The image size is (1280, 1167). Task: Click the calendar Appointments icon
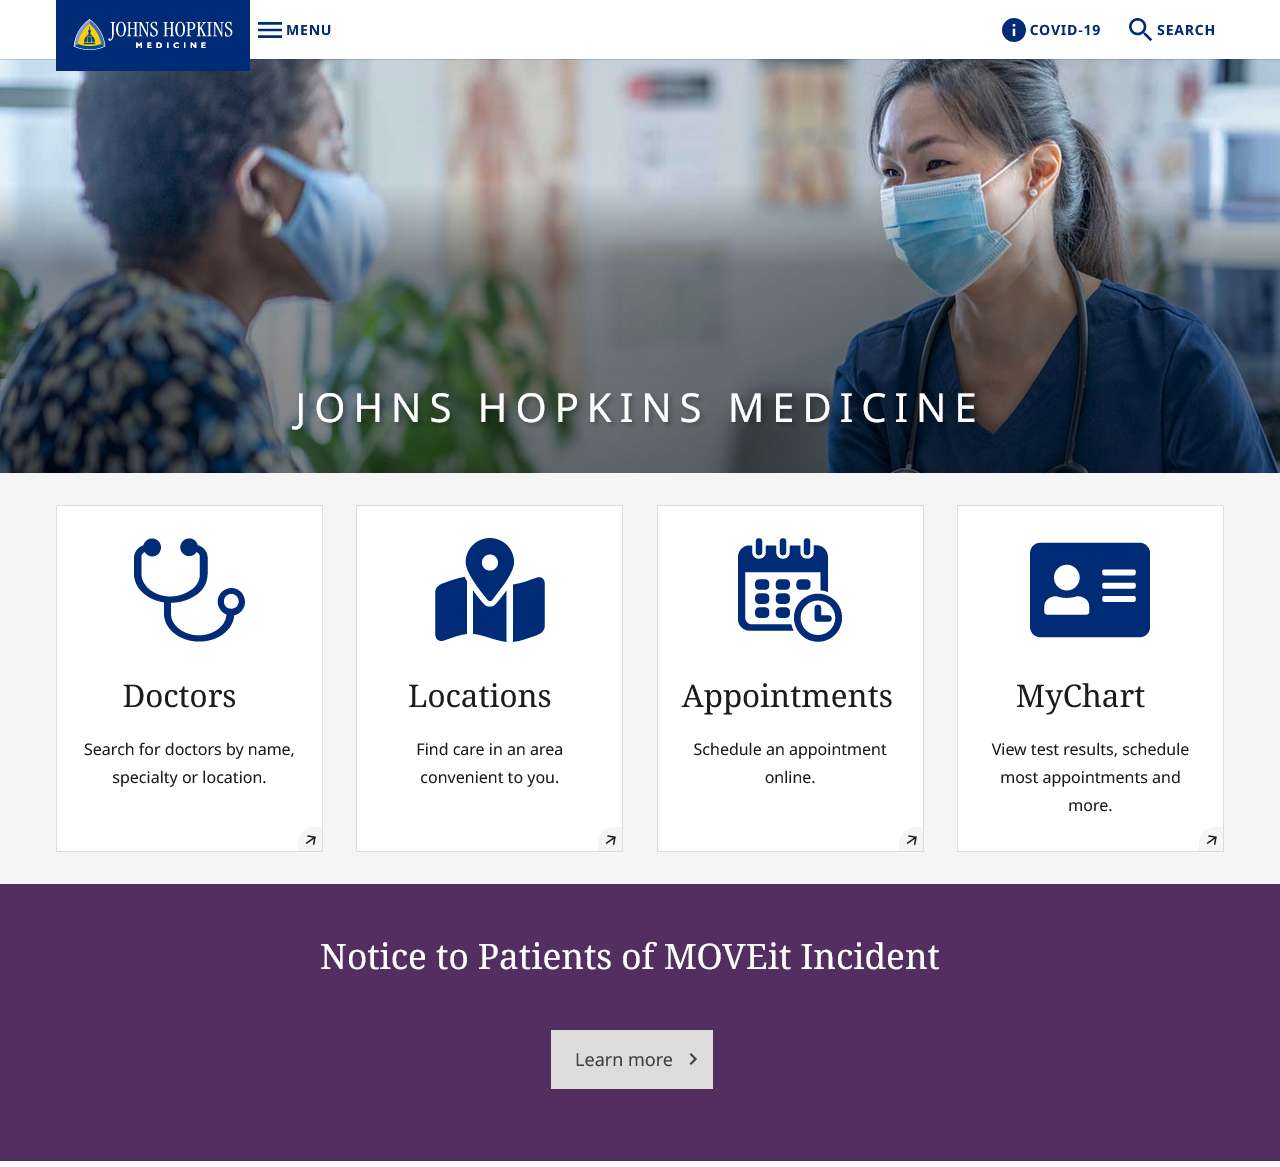click(790, 590)
